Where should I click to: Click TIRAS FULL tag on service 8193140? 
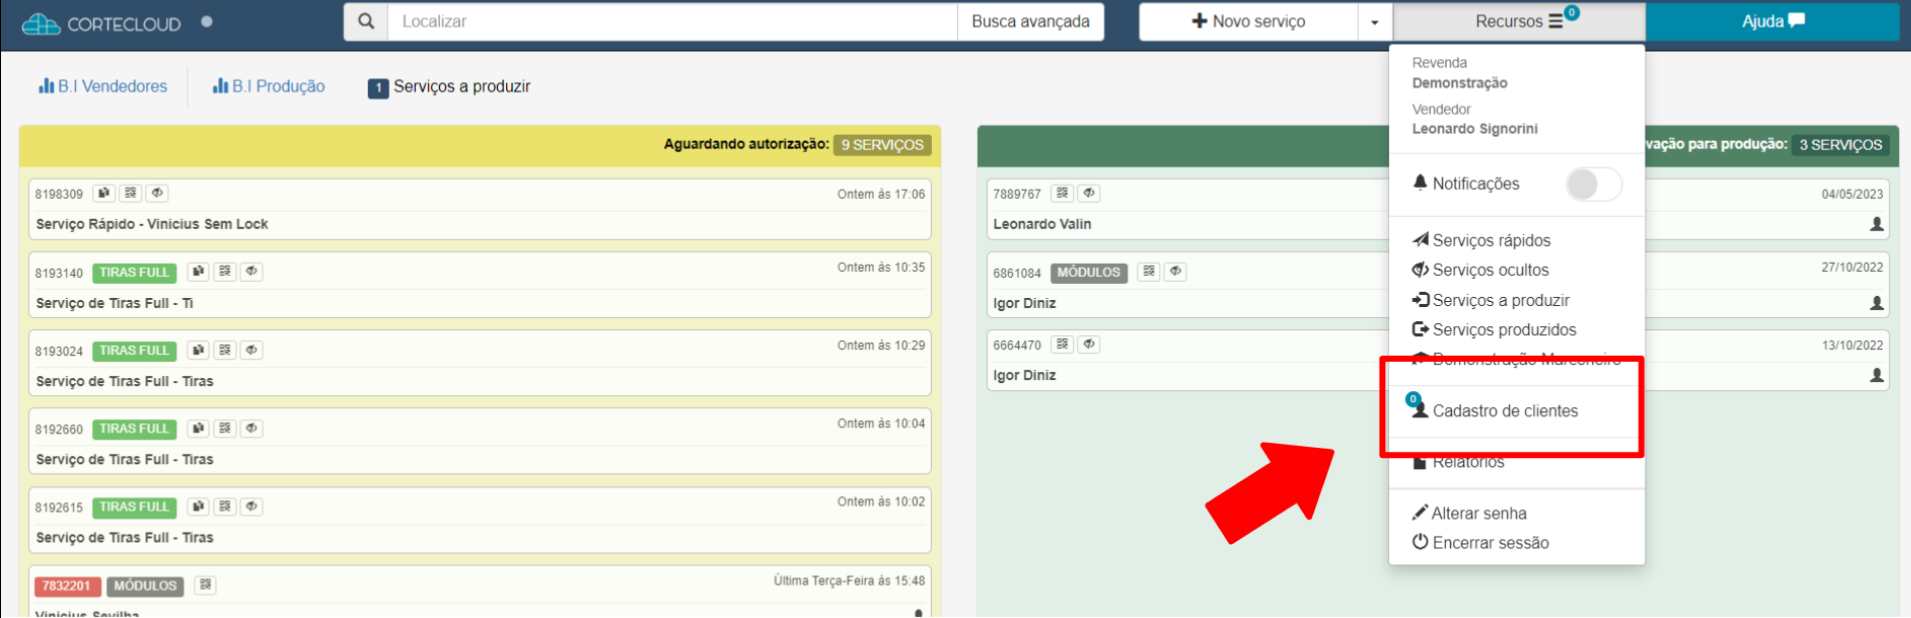point(135,272)
